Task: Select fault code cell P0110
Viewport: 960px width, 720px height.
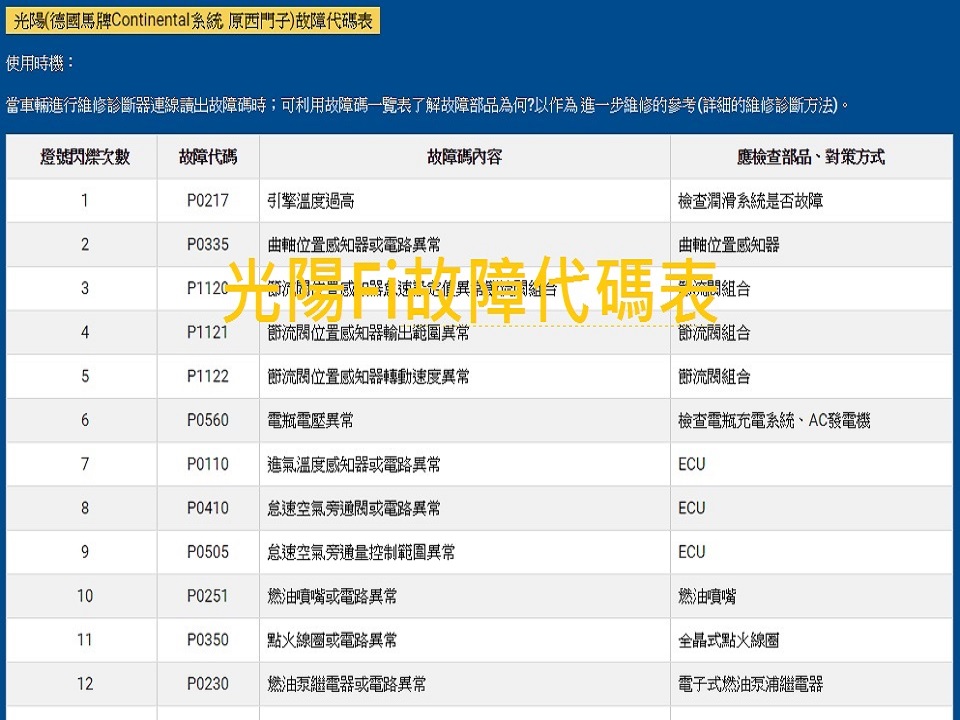Action: 208,464
